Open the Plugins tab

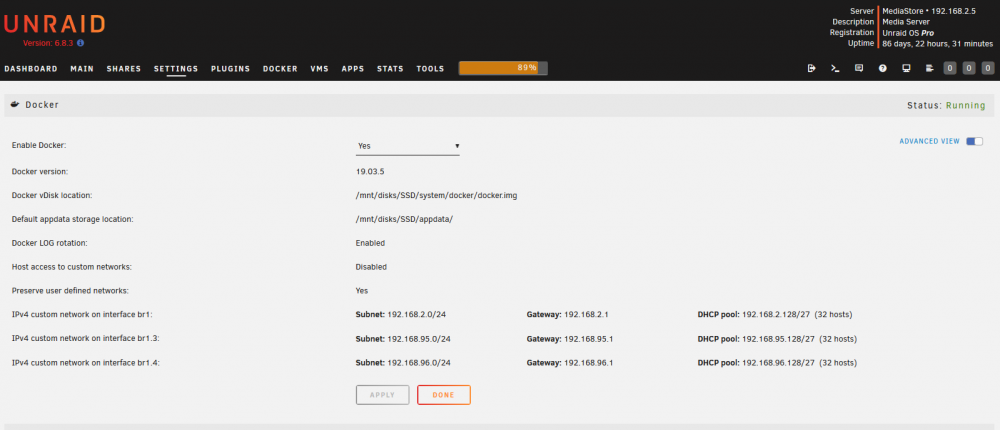230,69
